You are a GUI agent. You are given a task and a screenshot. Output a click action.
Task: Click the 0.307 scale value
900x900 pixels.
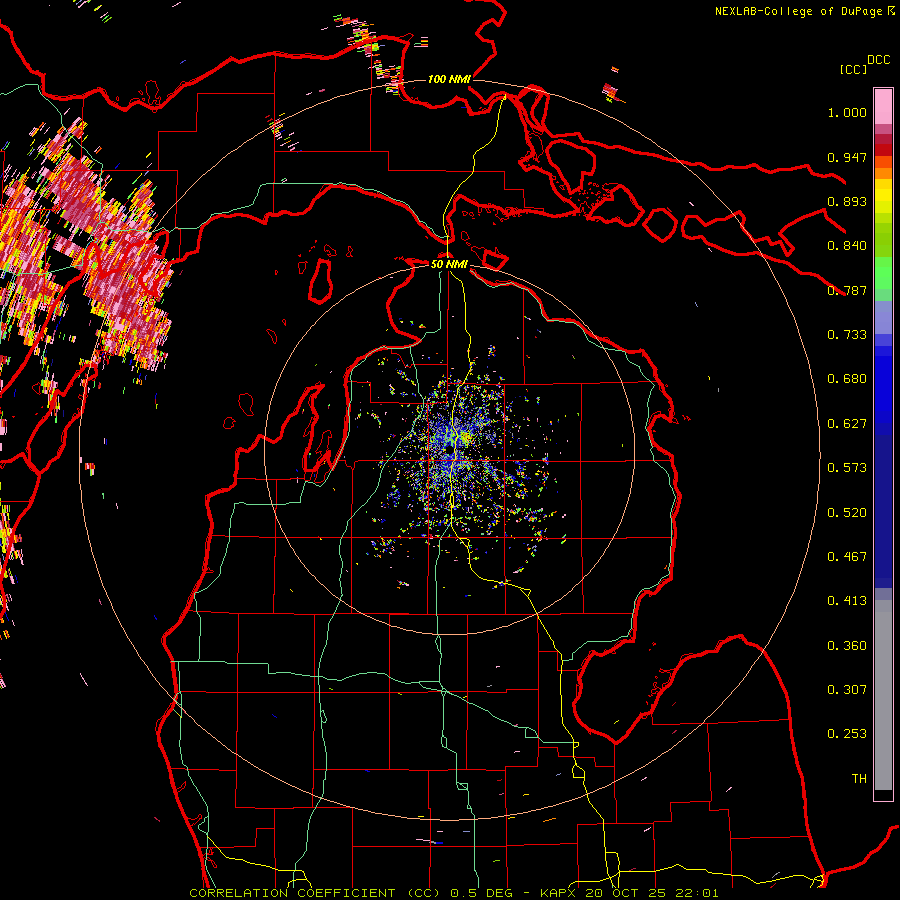pyautogui.click(x=847, y=690)
